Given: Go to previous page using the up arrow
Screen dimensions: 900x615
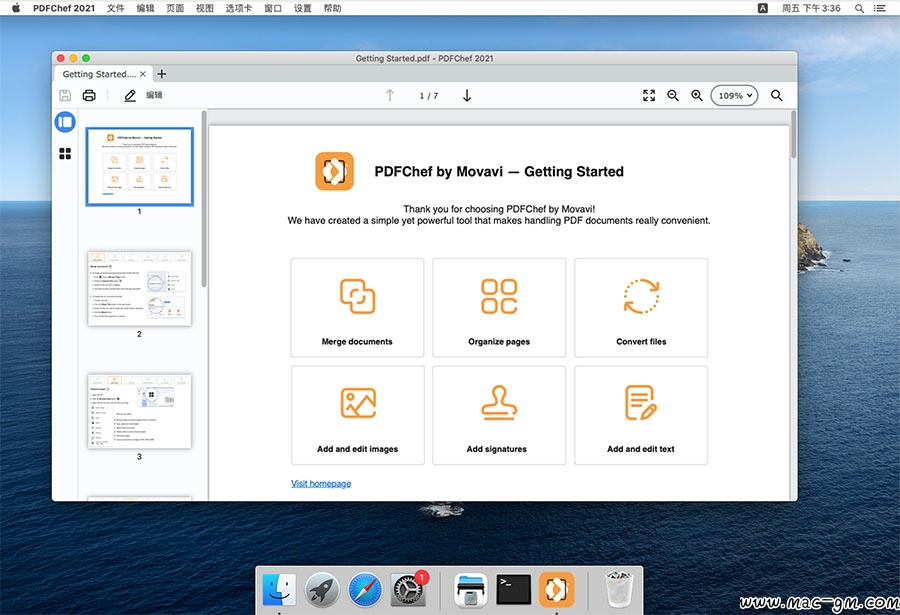Looking at the screenshot, I should click(390, 95).
